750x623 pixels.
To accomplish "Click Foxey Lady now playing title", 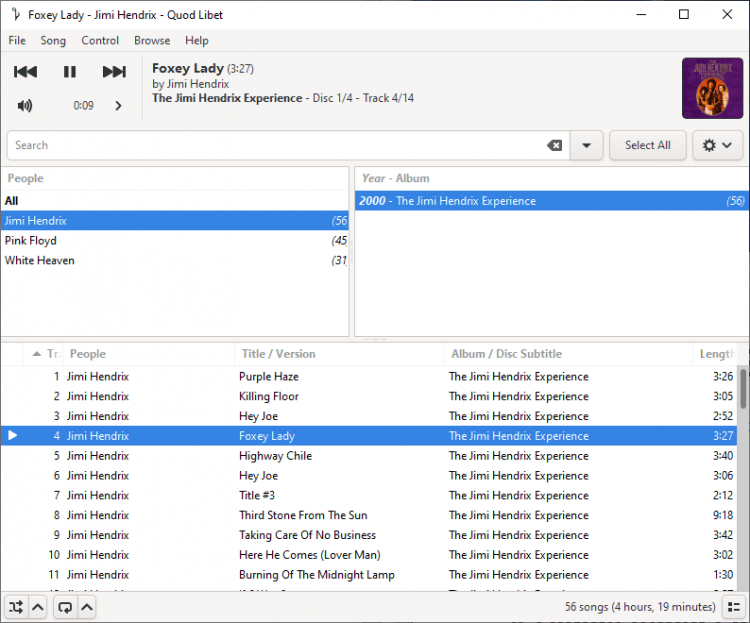I will click(x=188, y=68).
